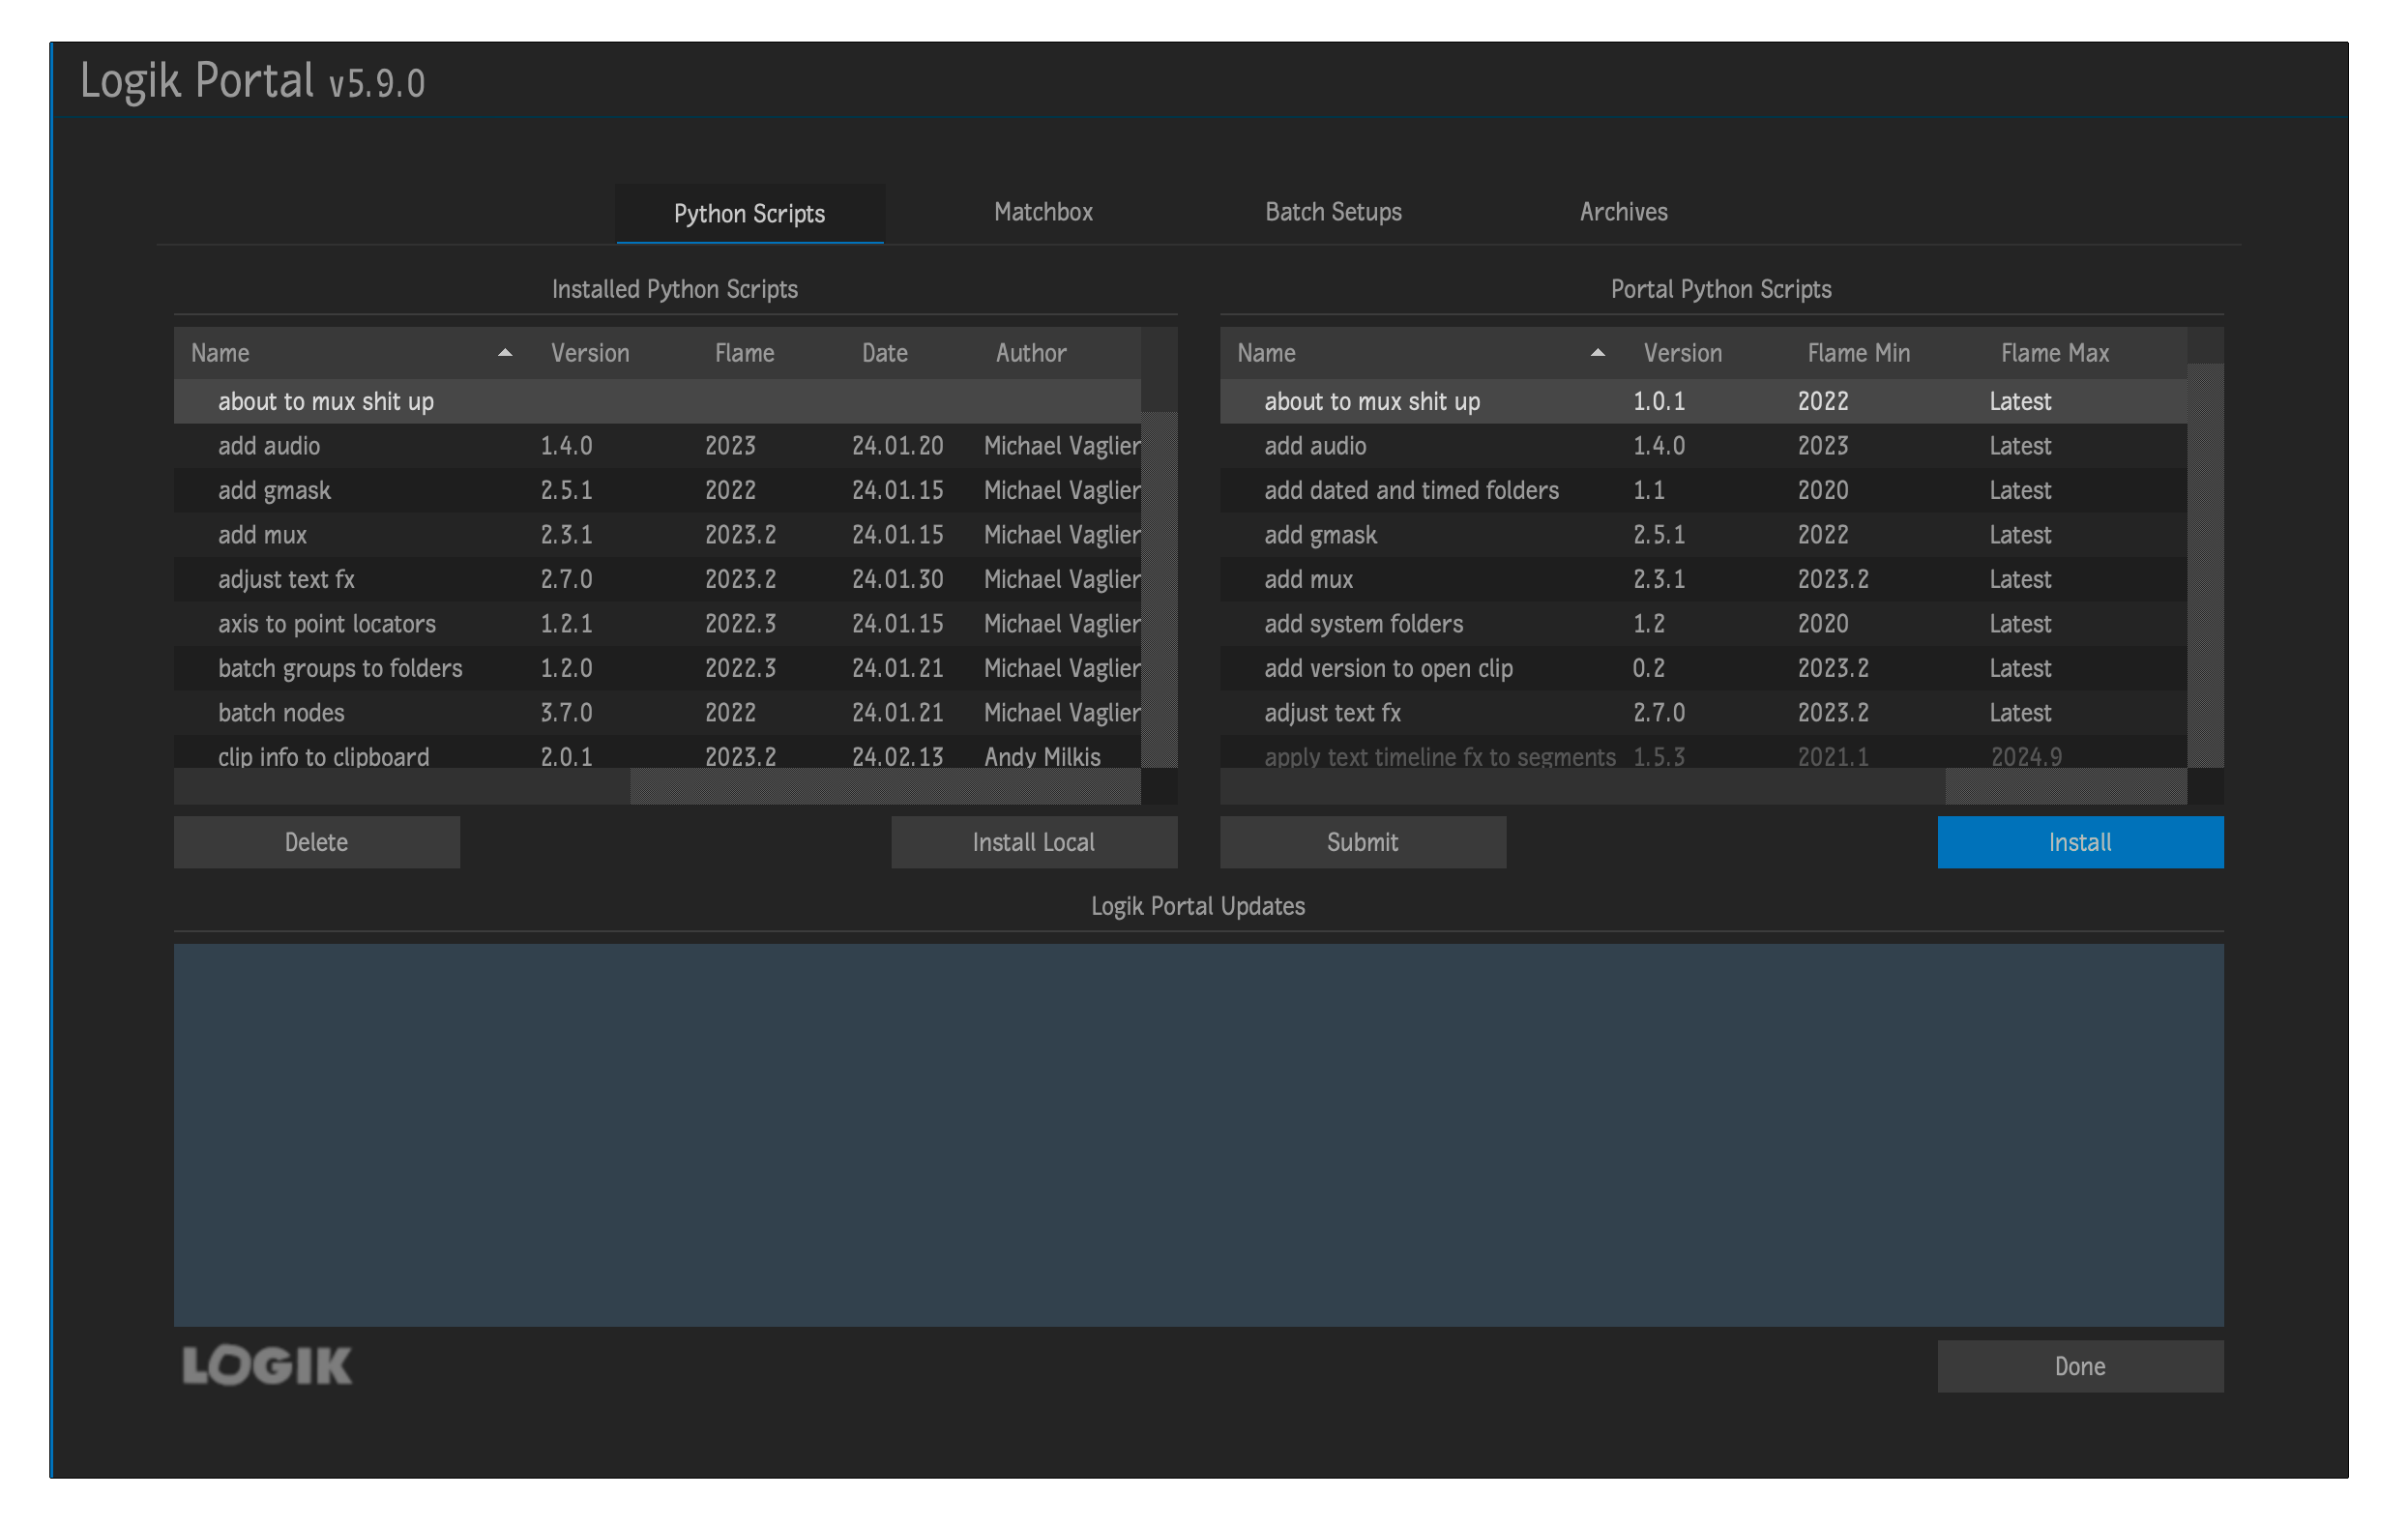Click the LOGIK logo at bottom left
Image resolution: width=2408 pixels, height=1526 pixels.
[x=267, y=1365]
